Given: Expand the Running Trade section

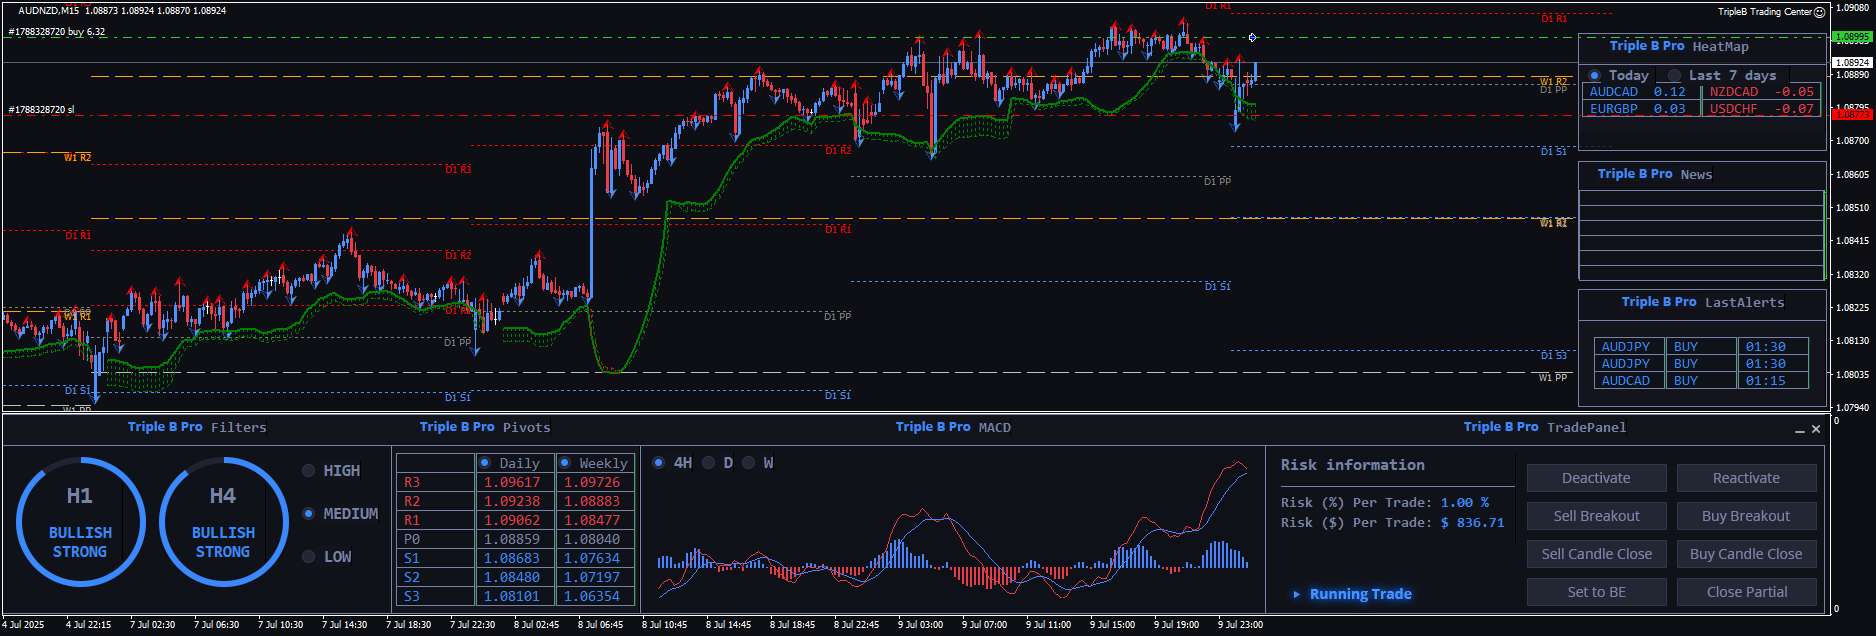Looking at the screenshot, I should tap(1297, 594).
